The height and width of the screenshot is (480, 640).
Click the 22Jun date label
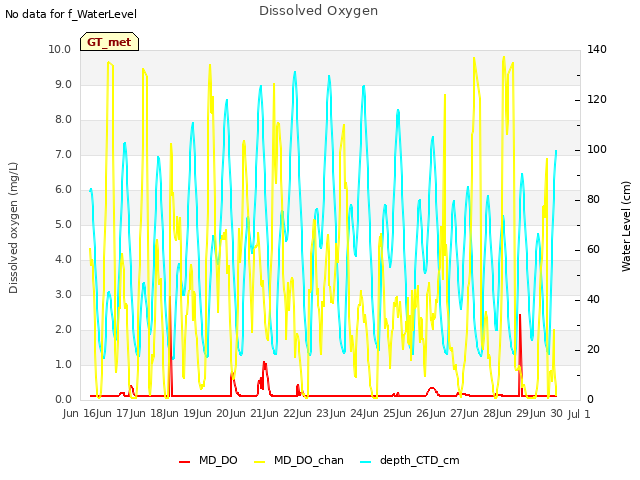coord(298,413)
